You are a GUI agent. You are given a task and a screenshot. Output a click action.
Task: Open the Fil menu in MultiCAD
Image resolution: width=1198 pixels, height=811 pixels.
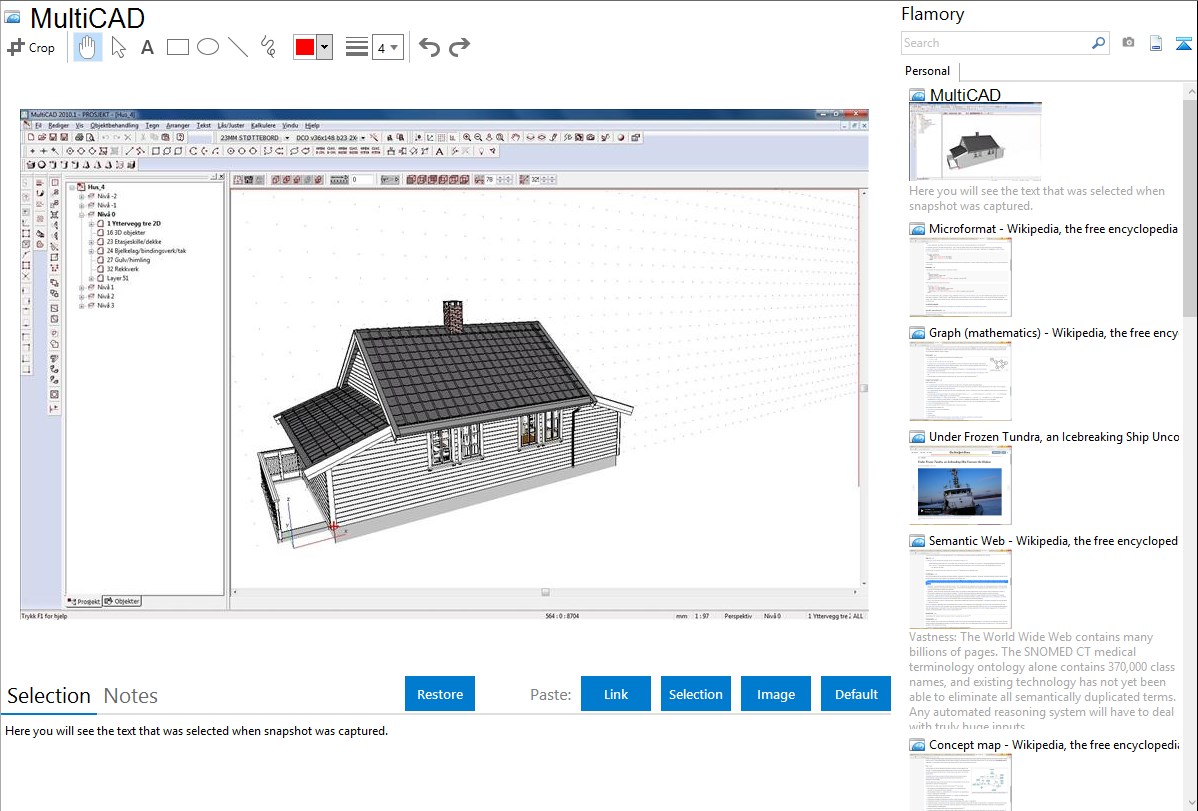[38, 125]
